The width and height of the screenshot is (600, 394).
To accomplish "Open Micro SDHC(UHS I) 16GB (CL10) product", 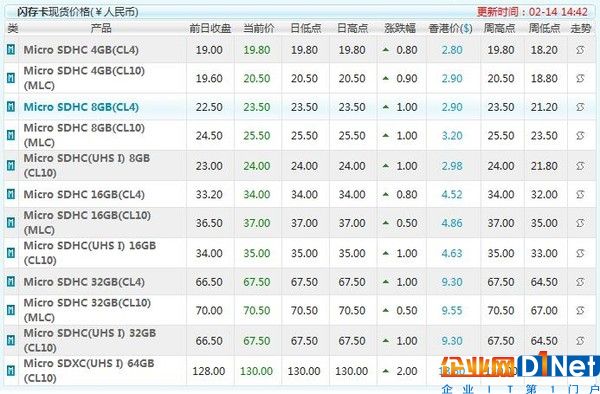I will pyautogui.click(x=90, y=253).
